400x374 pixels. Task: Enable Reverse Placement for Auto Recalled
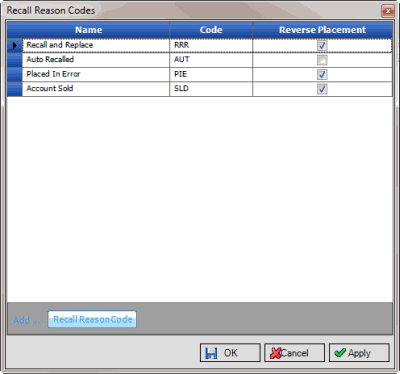point(322,60)
